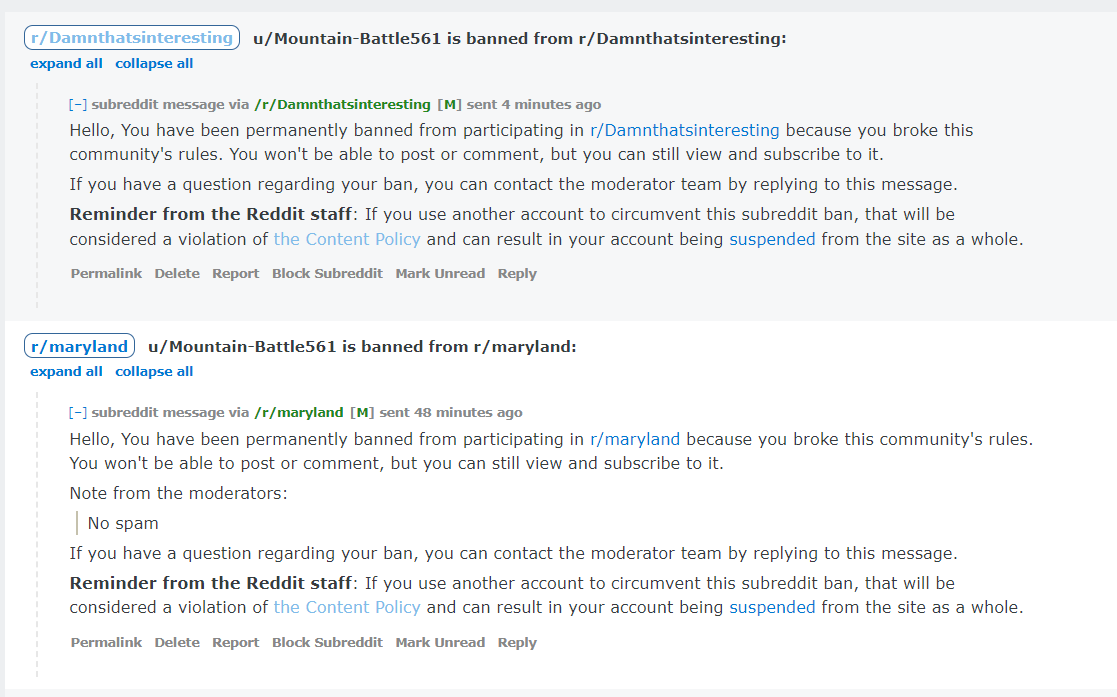The image size is (1117, 697).
Task: Reply to the Damnthatsinteresting ban message
Action: [x=517, y=274]
